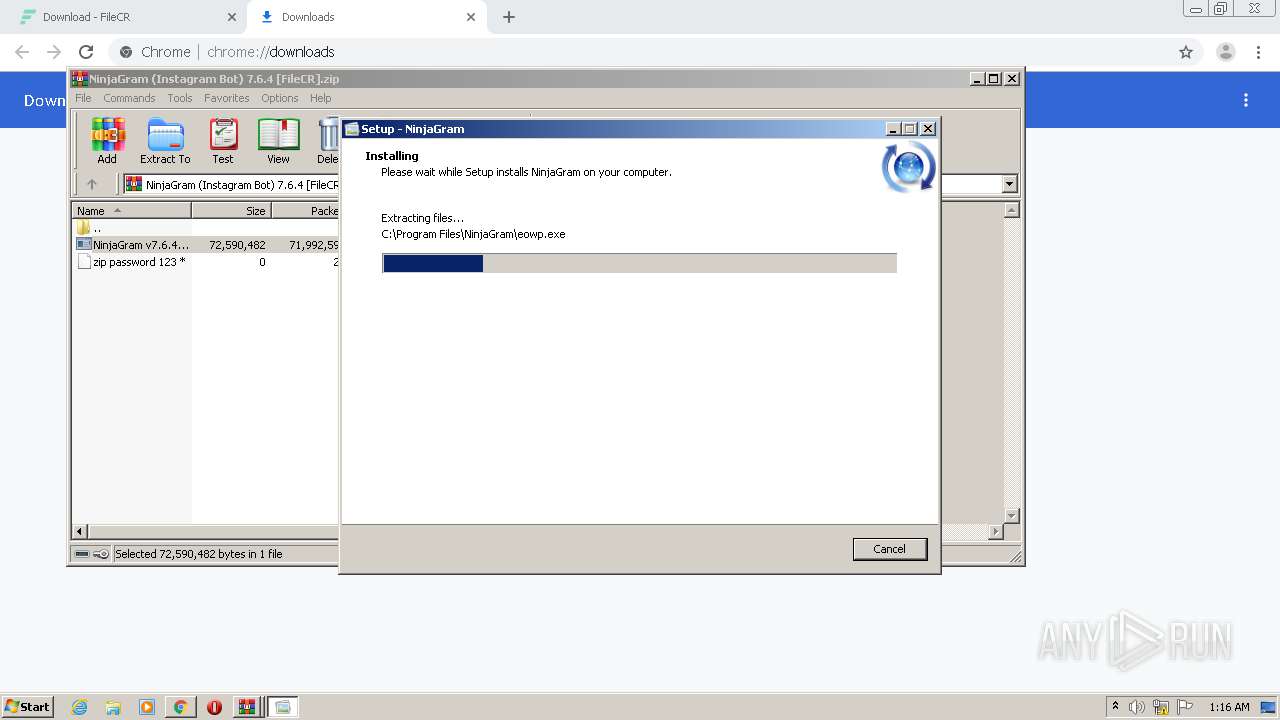Open the Help menu in WinRAR
Viewport: 1280px width, 720px height.
pyautogui.click(x=320, y=98)
